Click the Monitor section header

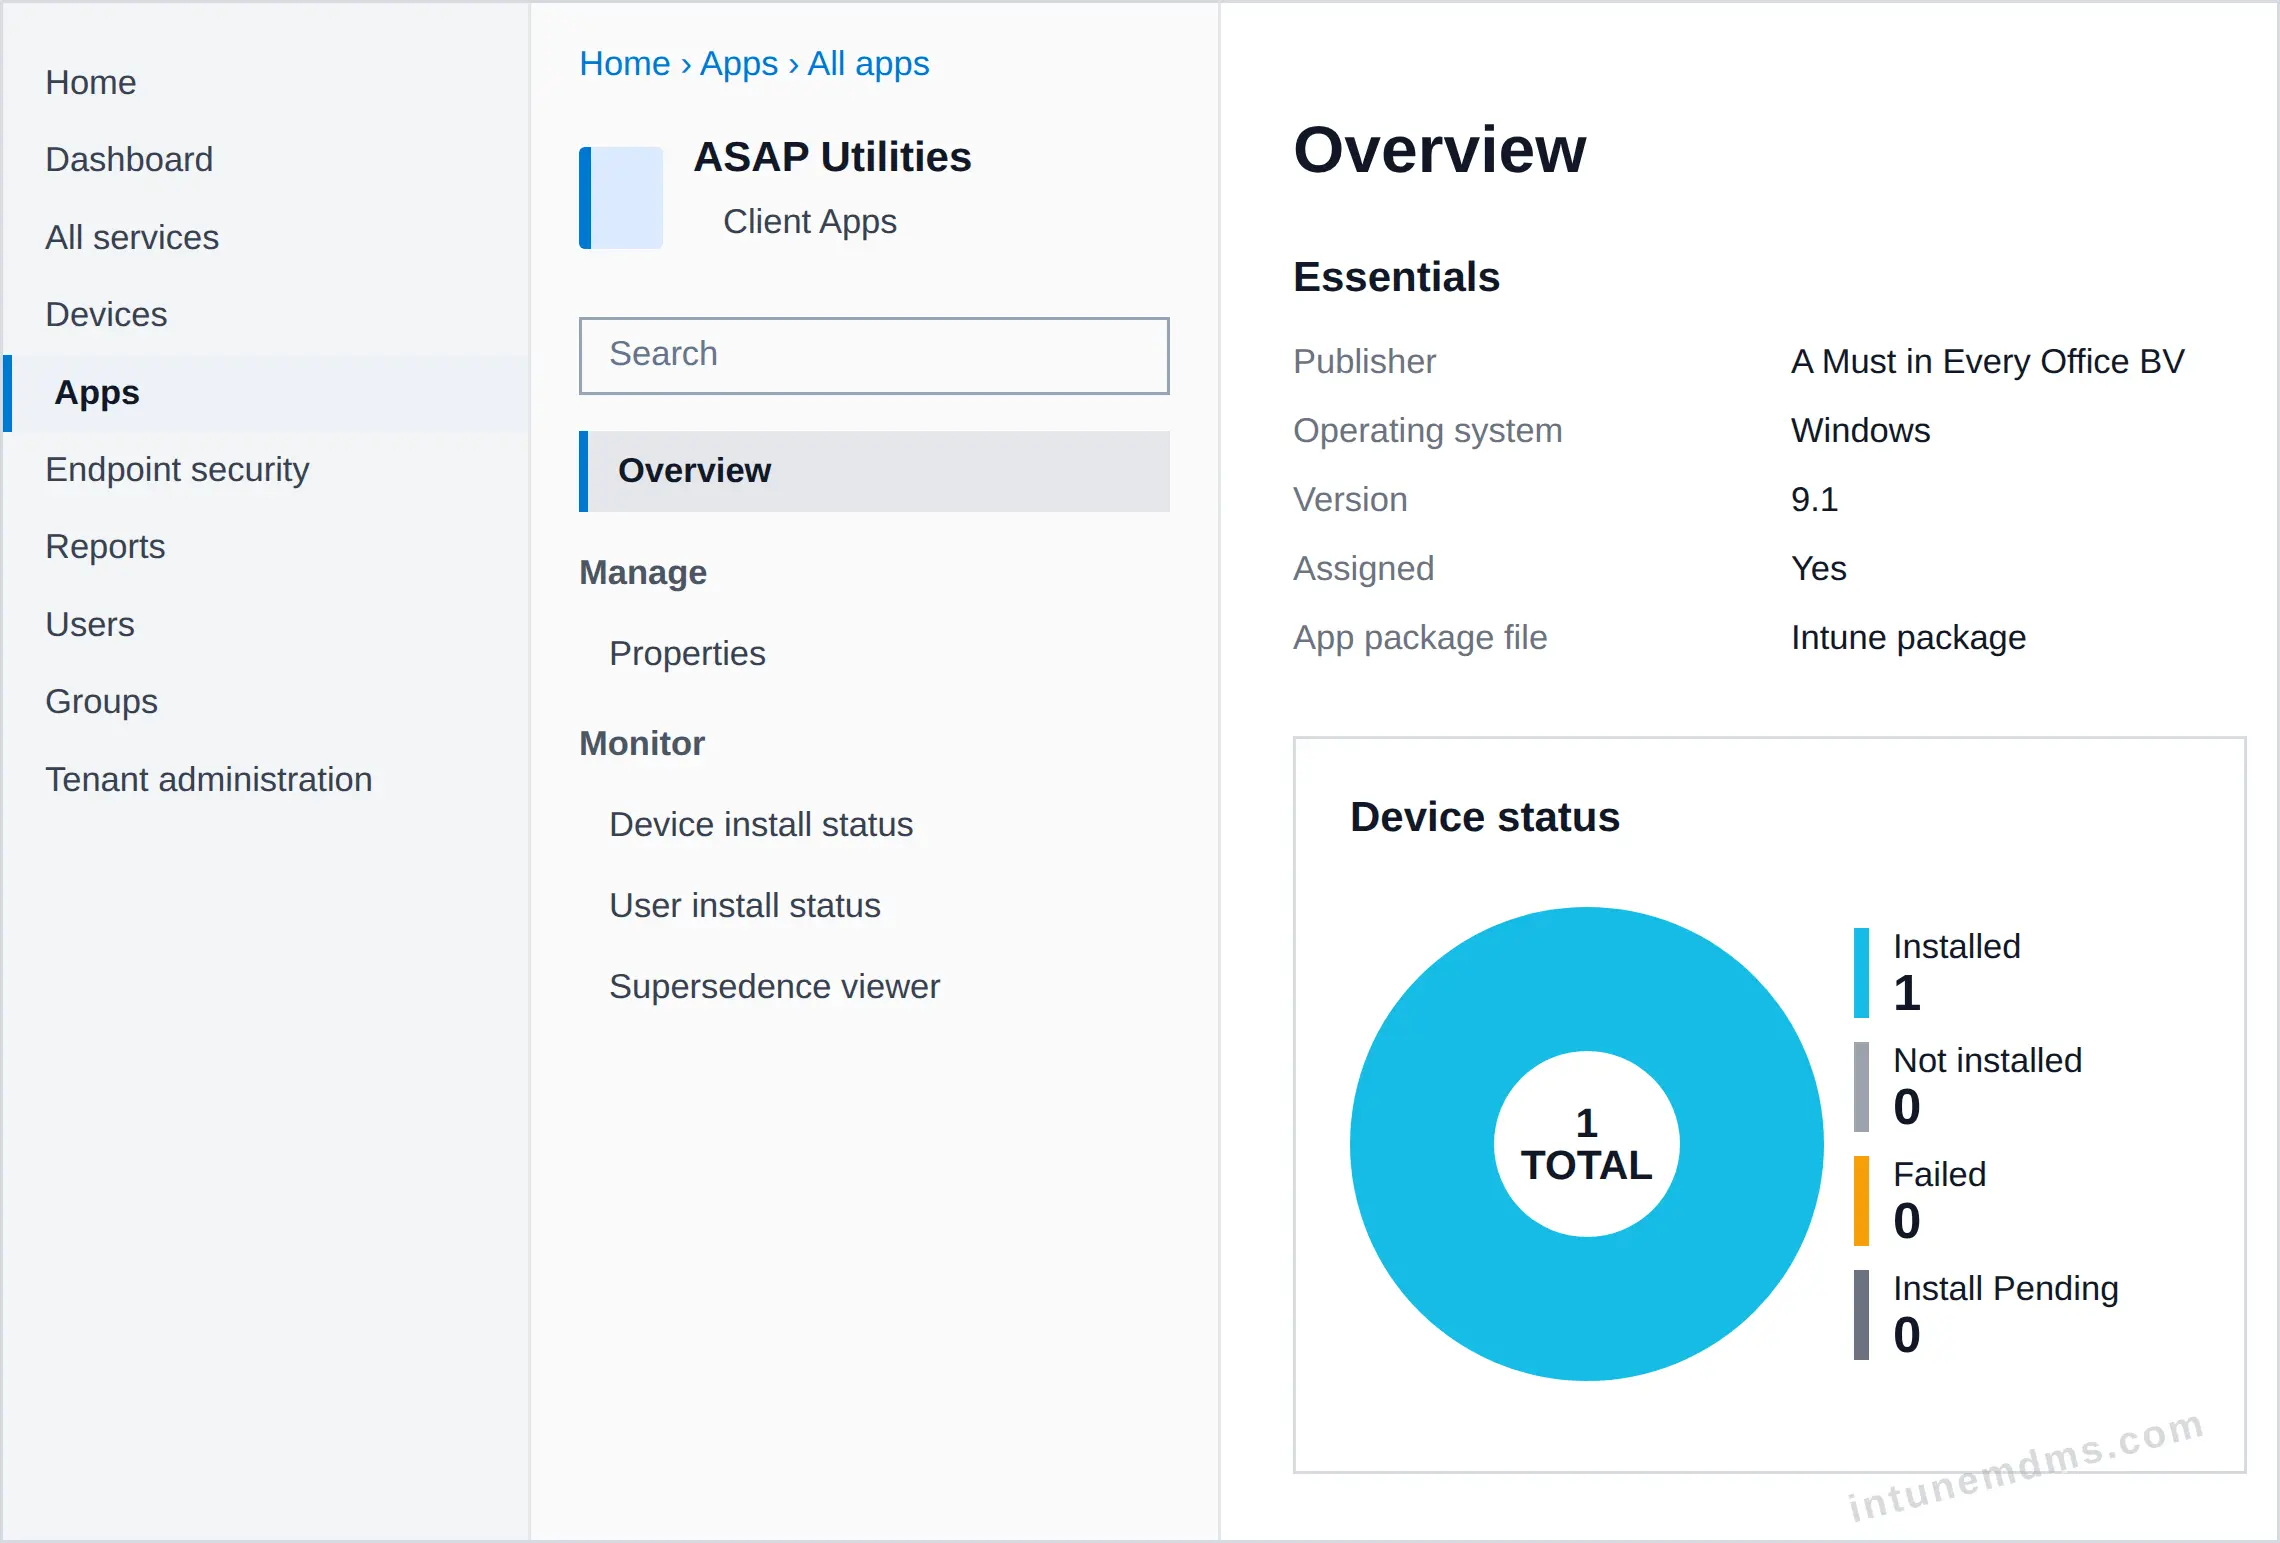pos(642,743)
